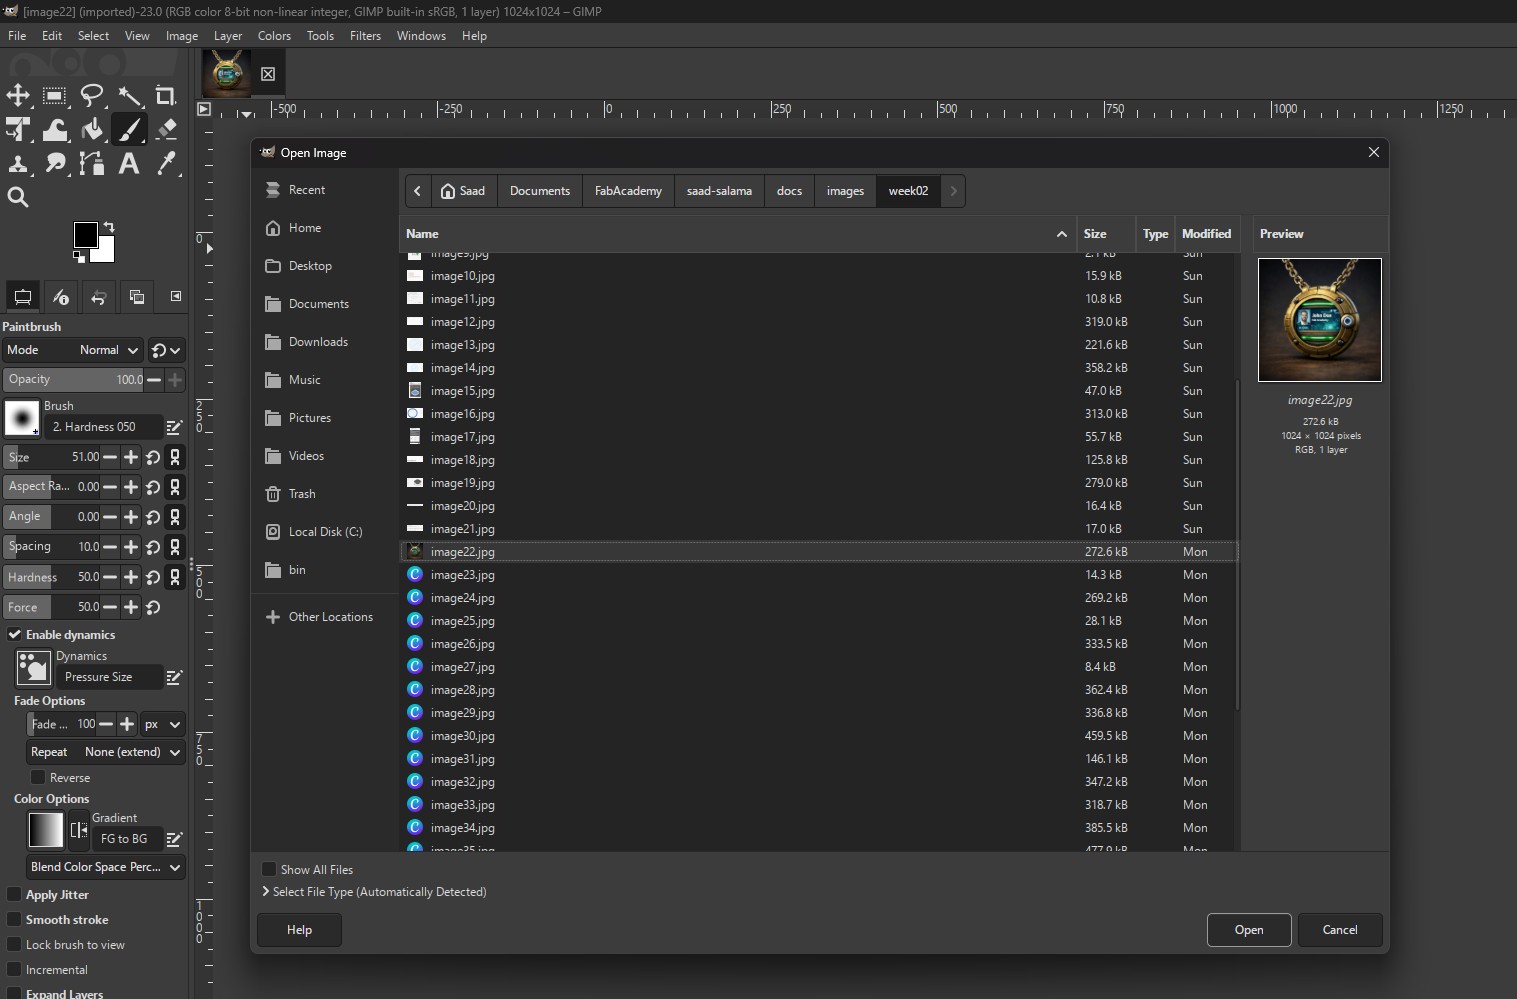Cancel the Open Image dialog
The width and height of the screenshot is (1517, 999).
pyautogui.click(x=1340, y=930)
